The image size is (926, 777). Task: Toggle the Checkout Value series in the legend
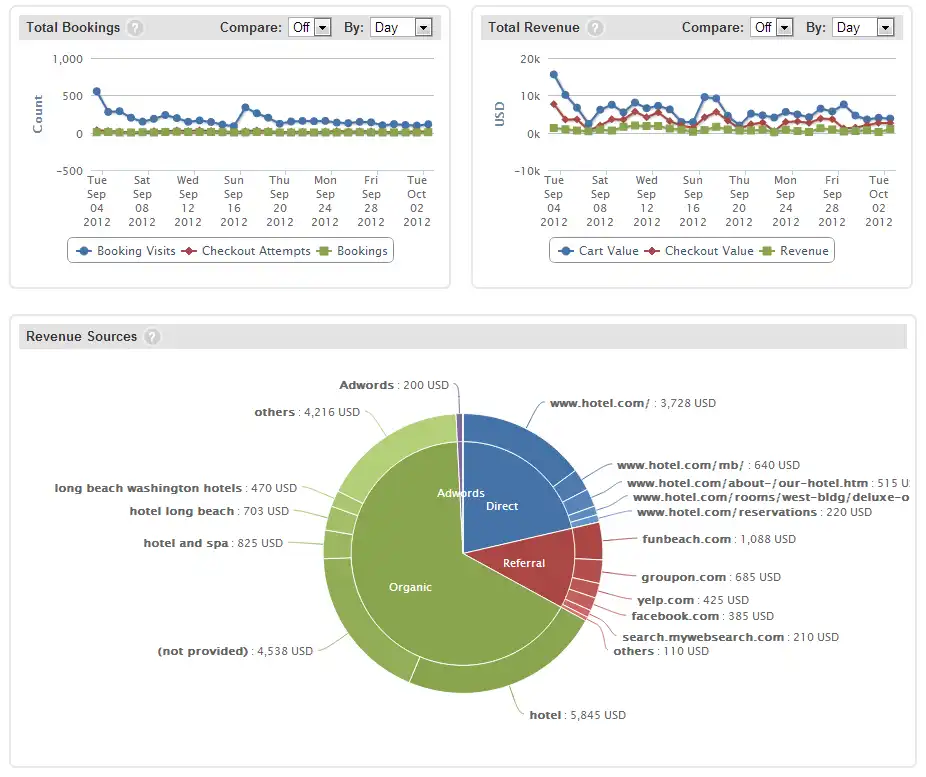(699, 251)
